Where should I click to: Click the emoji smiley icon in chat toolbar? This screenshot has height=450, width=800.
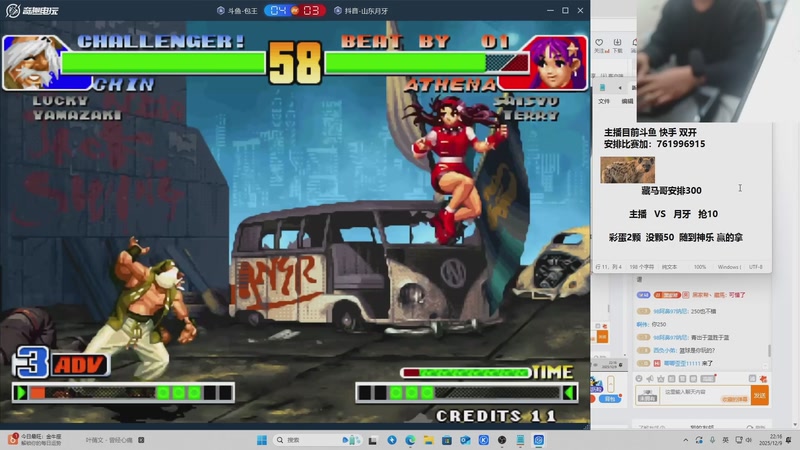[x=639, y=379]
